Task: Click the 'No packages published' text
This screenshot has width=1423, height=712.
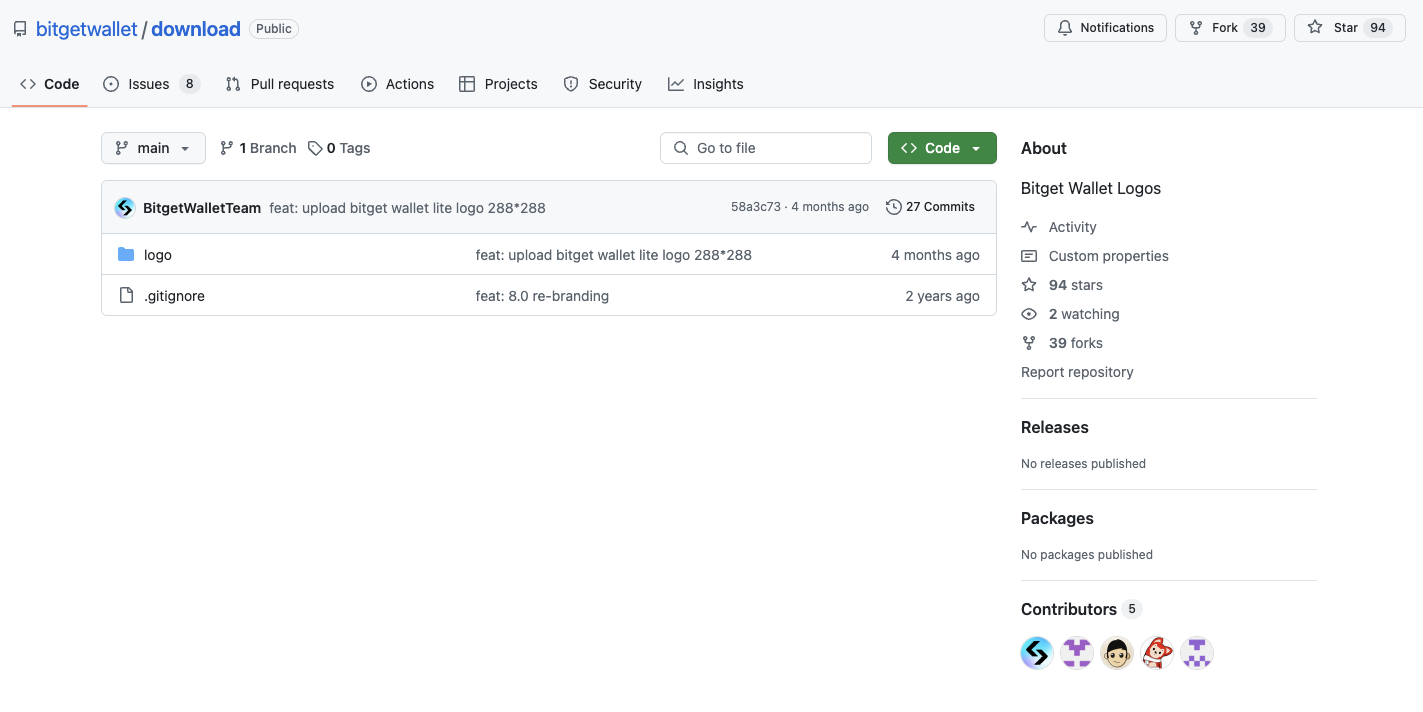Action: [x=1087, y=554]
